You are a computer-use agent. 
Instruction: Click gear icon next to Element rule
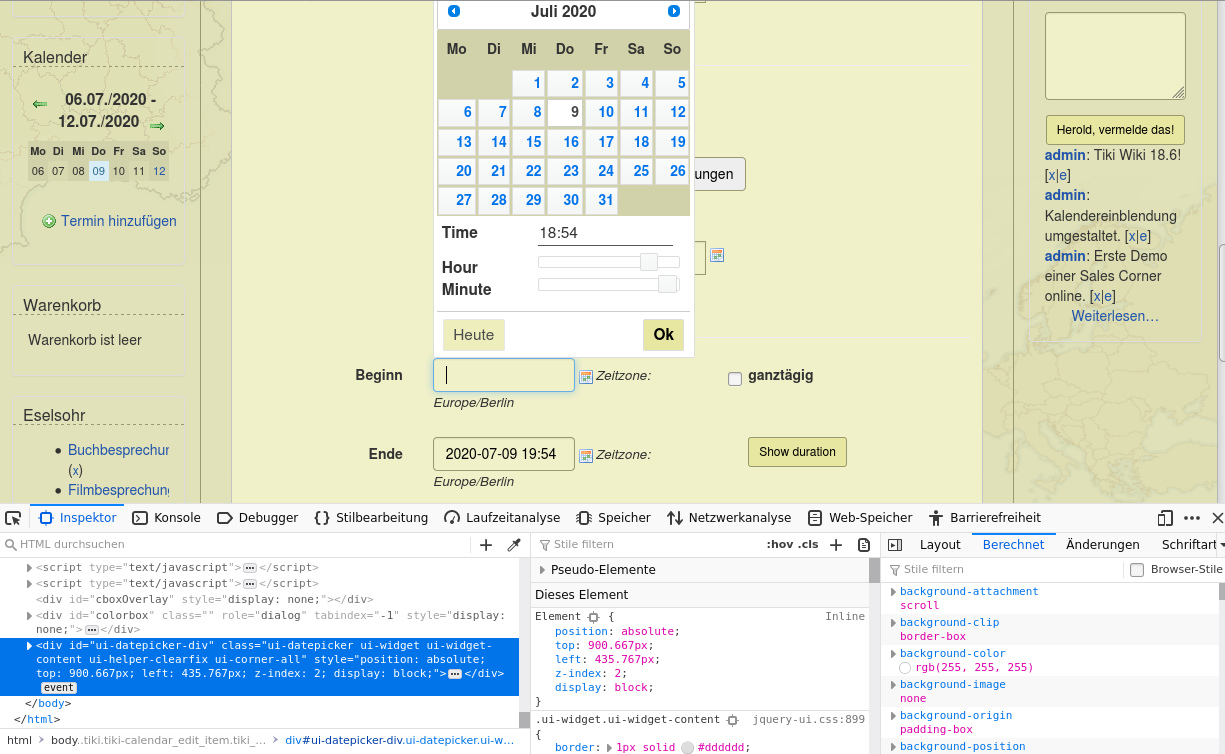tap(593, 617)
